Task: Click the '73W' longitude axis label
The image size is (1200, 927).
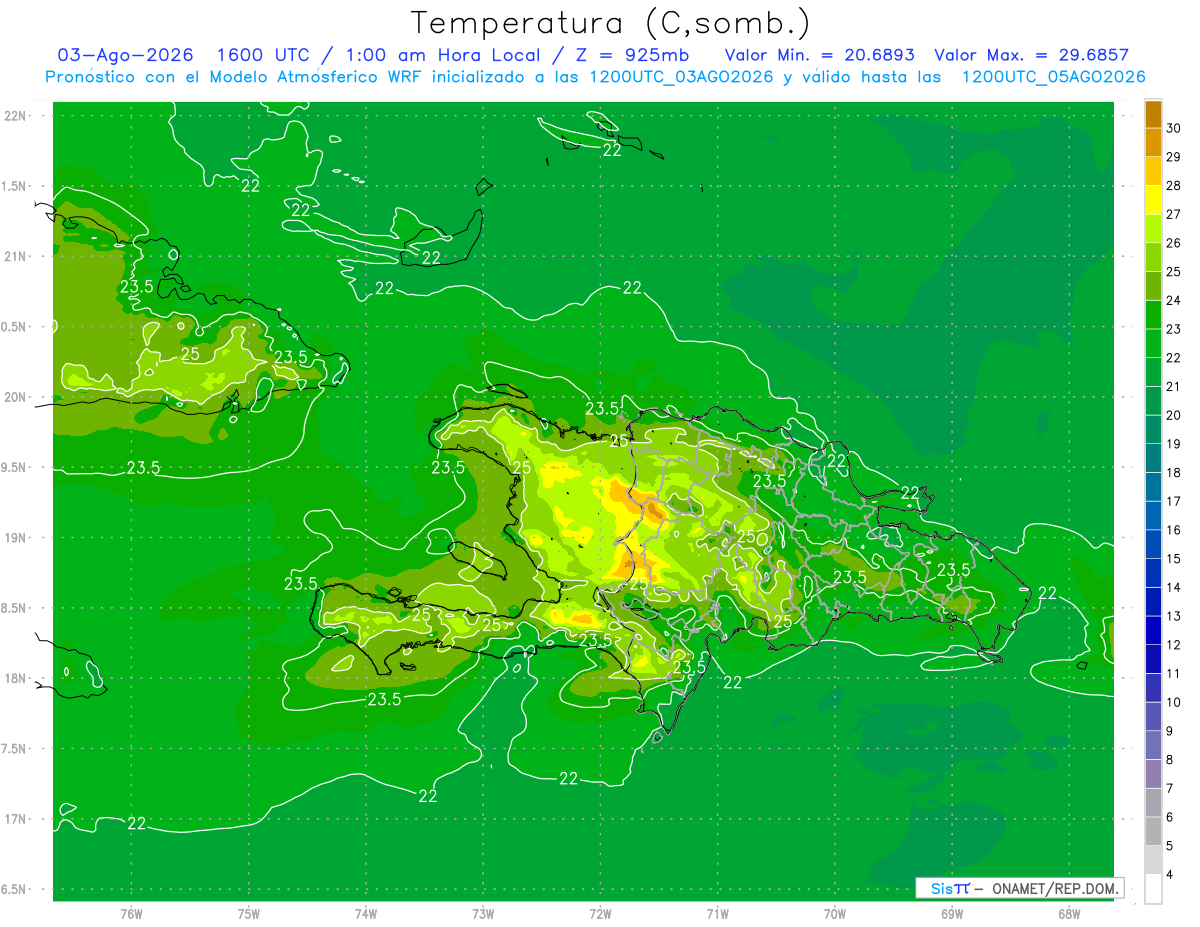Action: (x=483, y=914)
